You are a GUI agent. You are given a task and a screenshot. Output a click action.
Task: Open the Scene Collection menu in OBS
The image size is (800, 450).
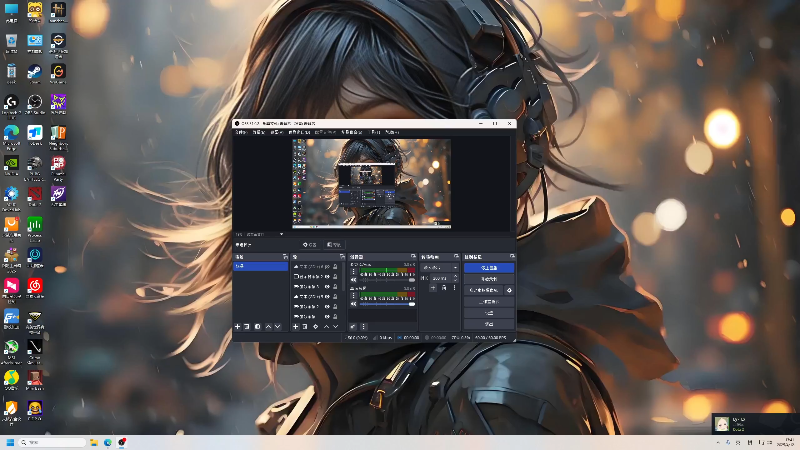click(352, 132)
